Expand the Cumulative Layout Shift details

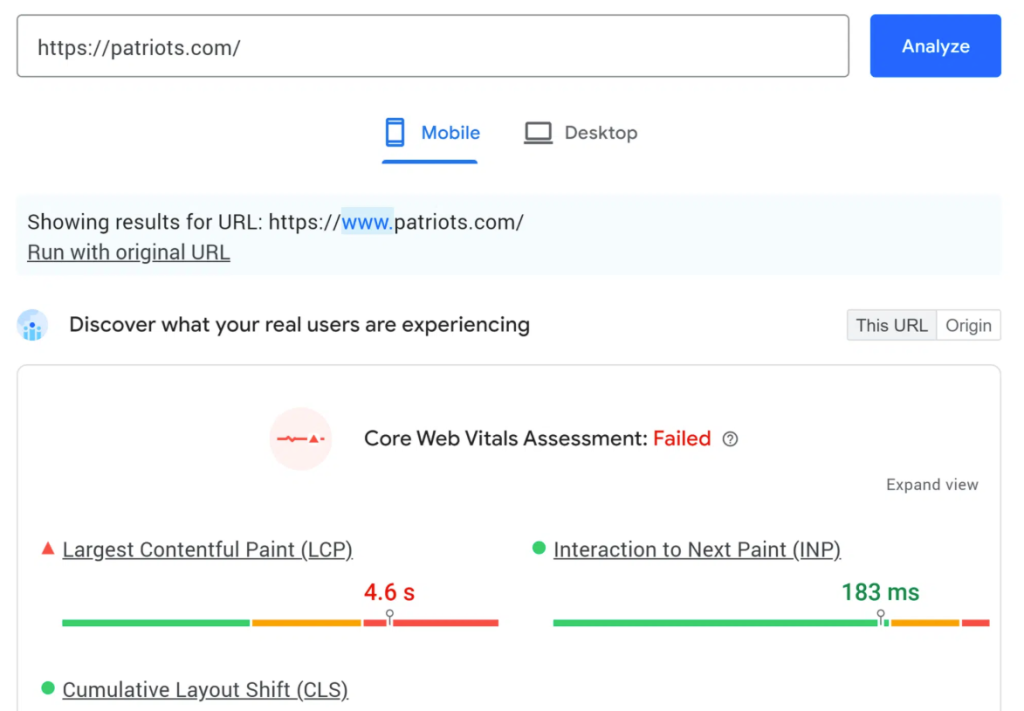click(x=204, y=689)
